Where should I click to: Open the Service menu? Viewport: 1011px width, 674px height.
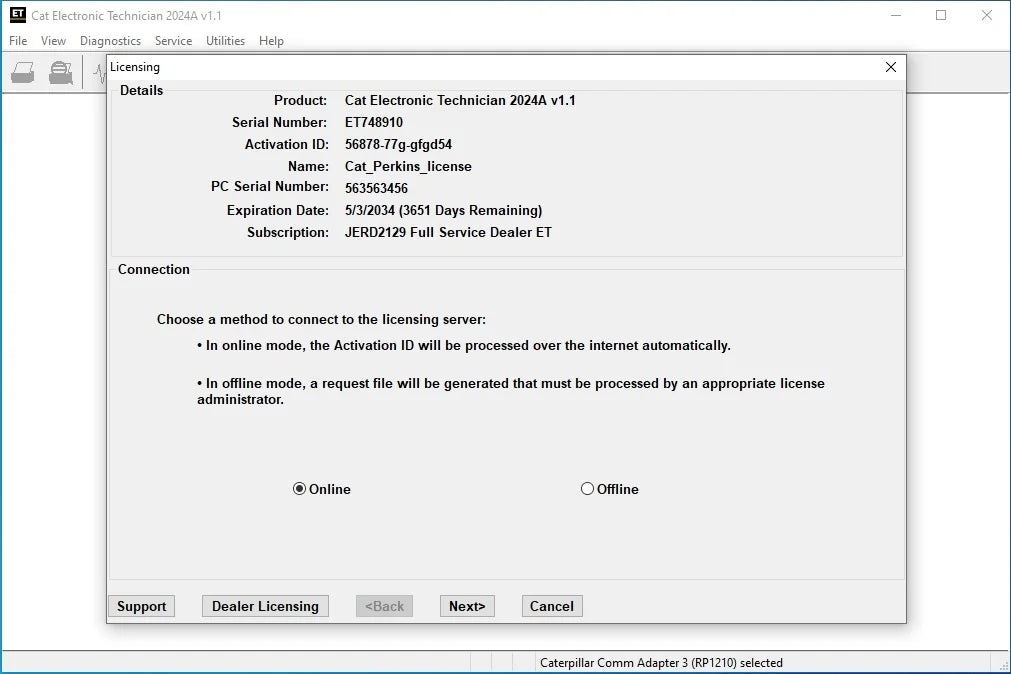[x=173, y=41]
